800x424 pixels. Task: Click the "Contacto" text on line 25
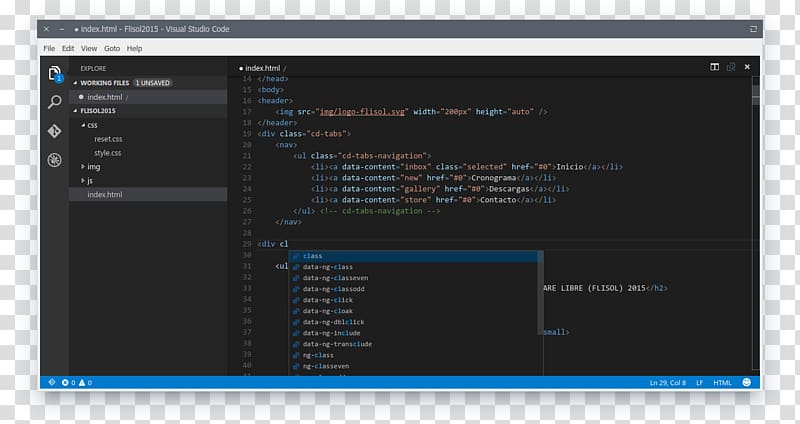498,200
